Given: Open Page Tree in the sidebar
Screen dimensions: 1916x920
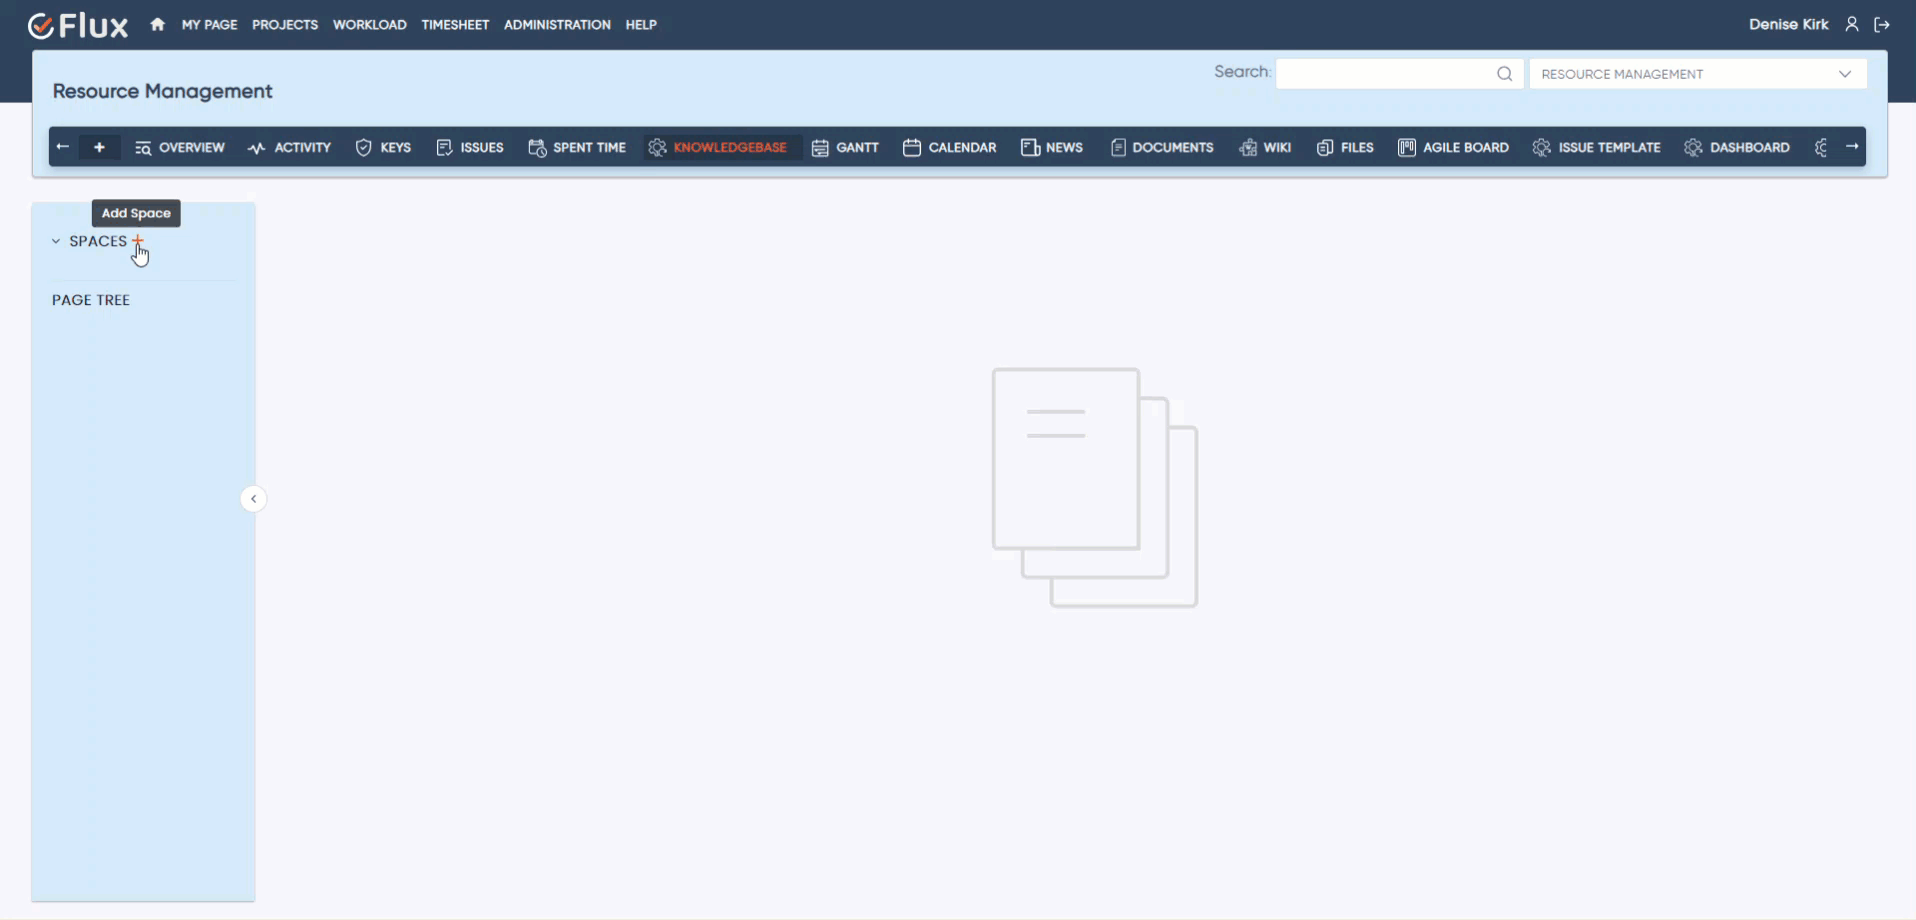Looking at the screenshot, I should (x=91, y=299).
